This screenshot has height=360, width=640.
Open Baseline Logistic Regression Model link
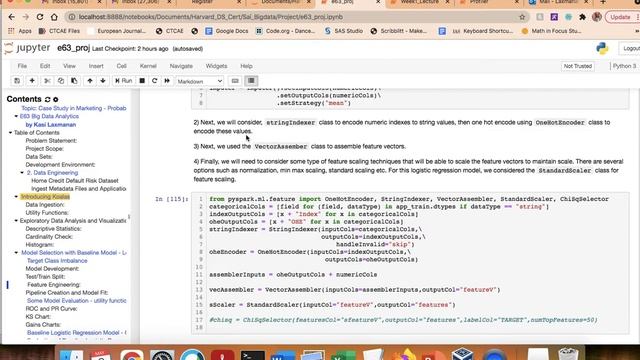pos(77,333)
